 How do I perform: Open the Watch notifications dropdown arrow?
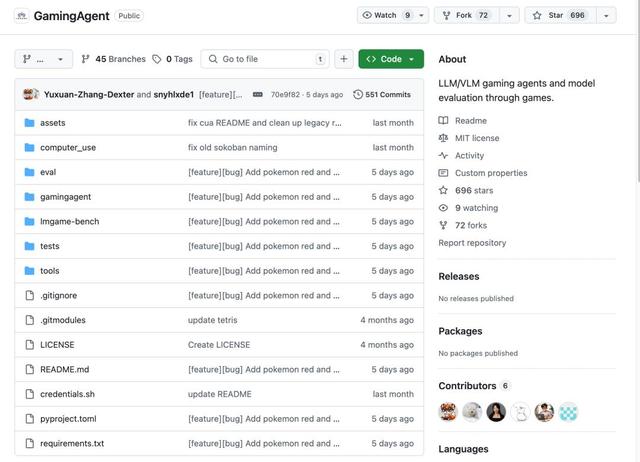421,16
